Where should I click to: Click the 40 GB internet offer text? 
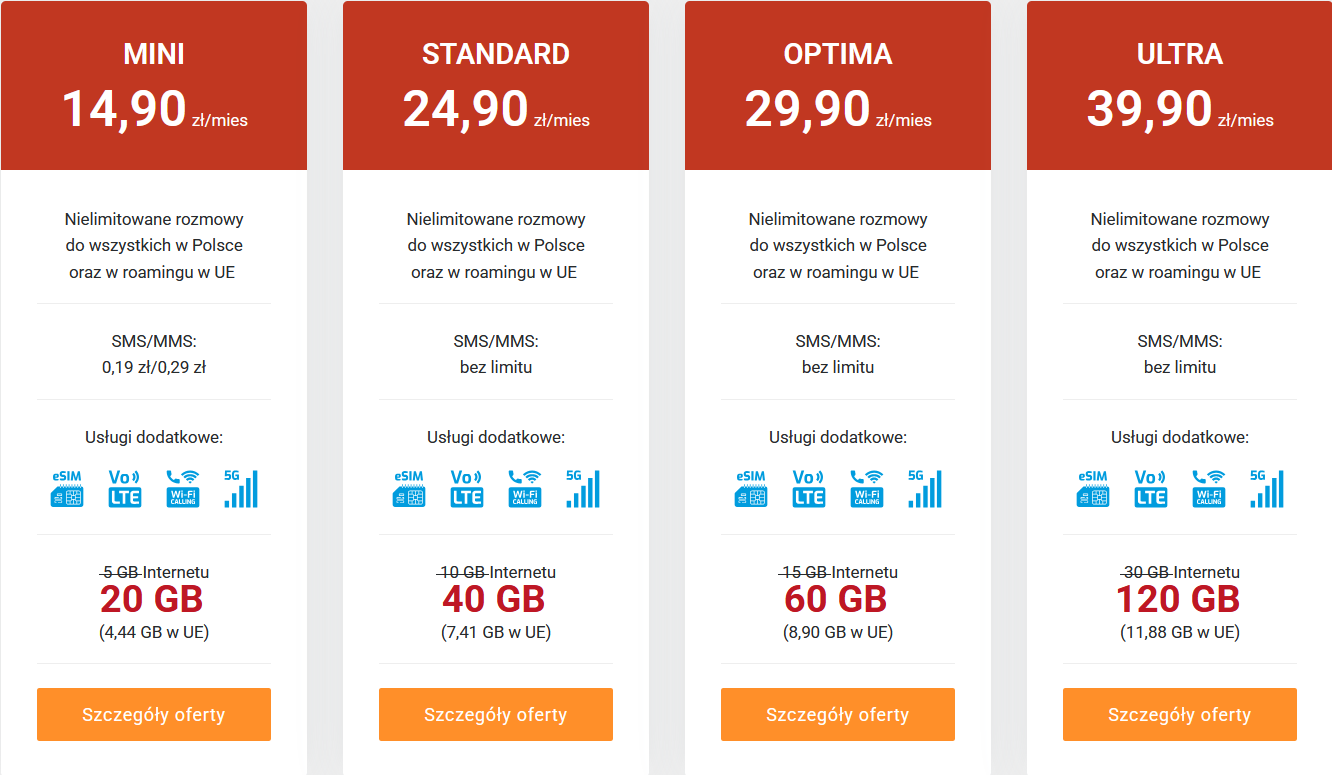(x=494, y=599)
